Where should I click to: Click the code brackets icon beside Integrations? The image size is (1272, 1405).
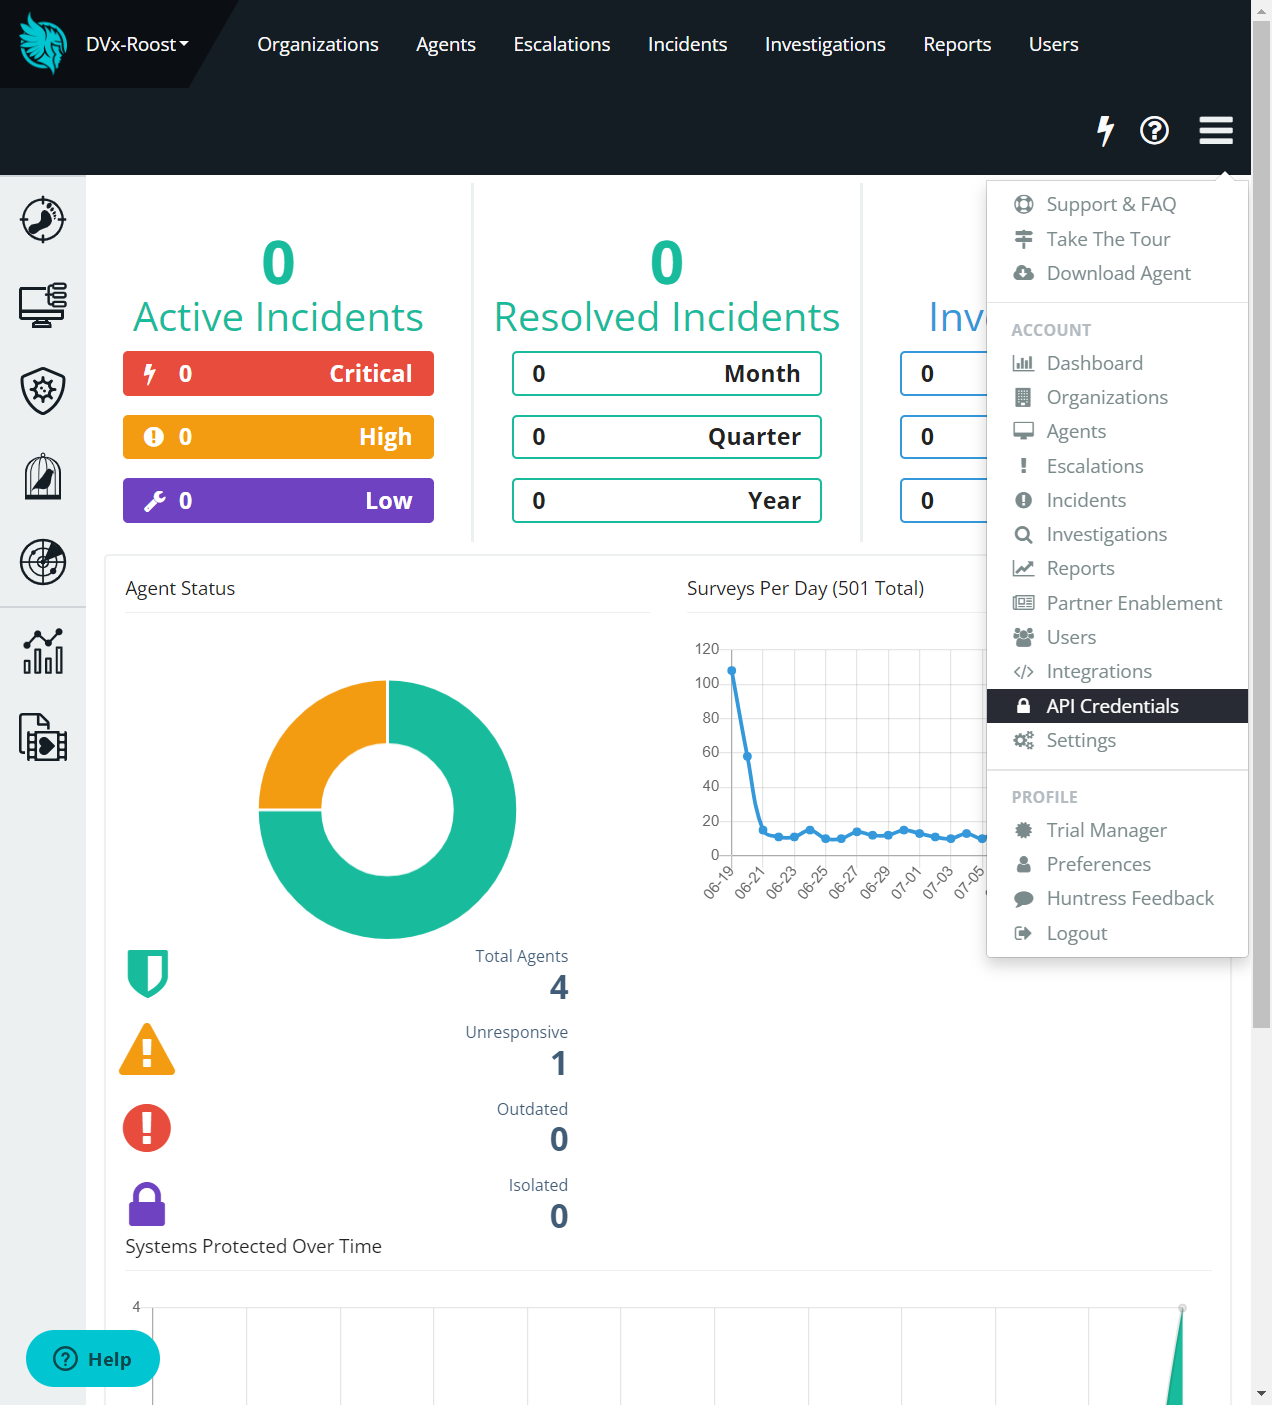tap(1023, 671)
